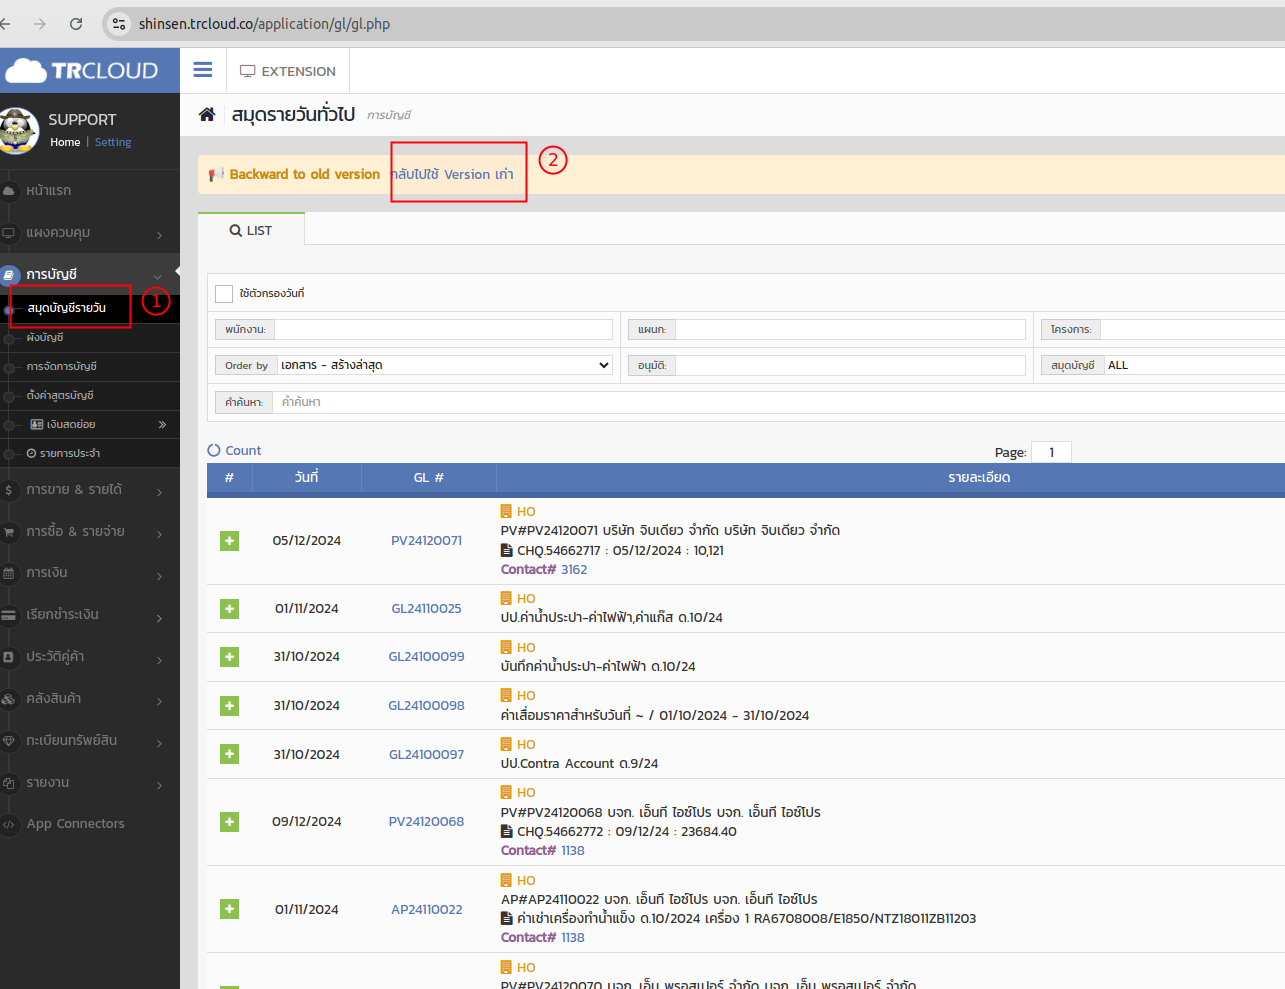Click the Count refresh icon
1285x989 pixels.
coord(214,450)
